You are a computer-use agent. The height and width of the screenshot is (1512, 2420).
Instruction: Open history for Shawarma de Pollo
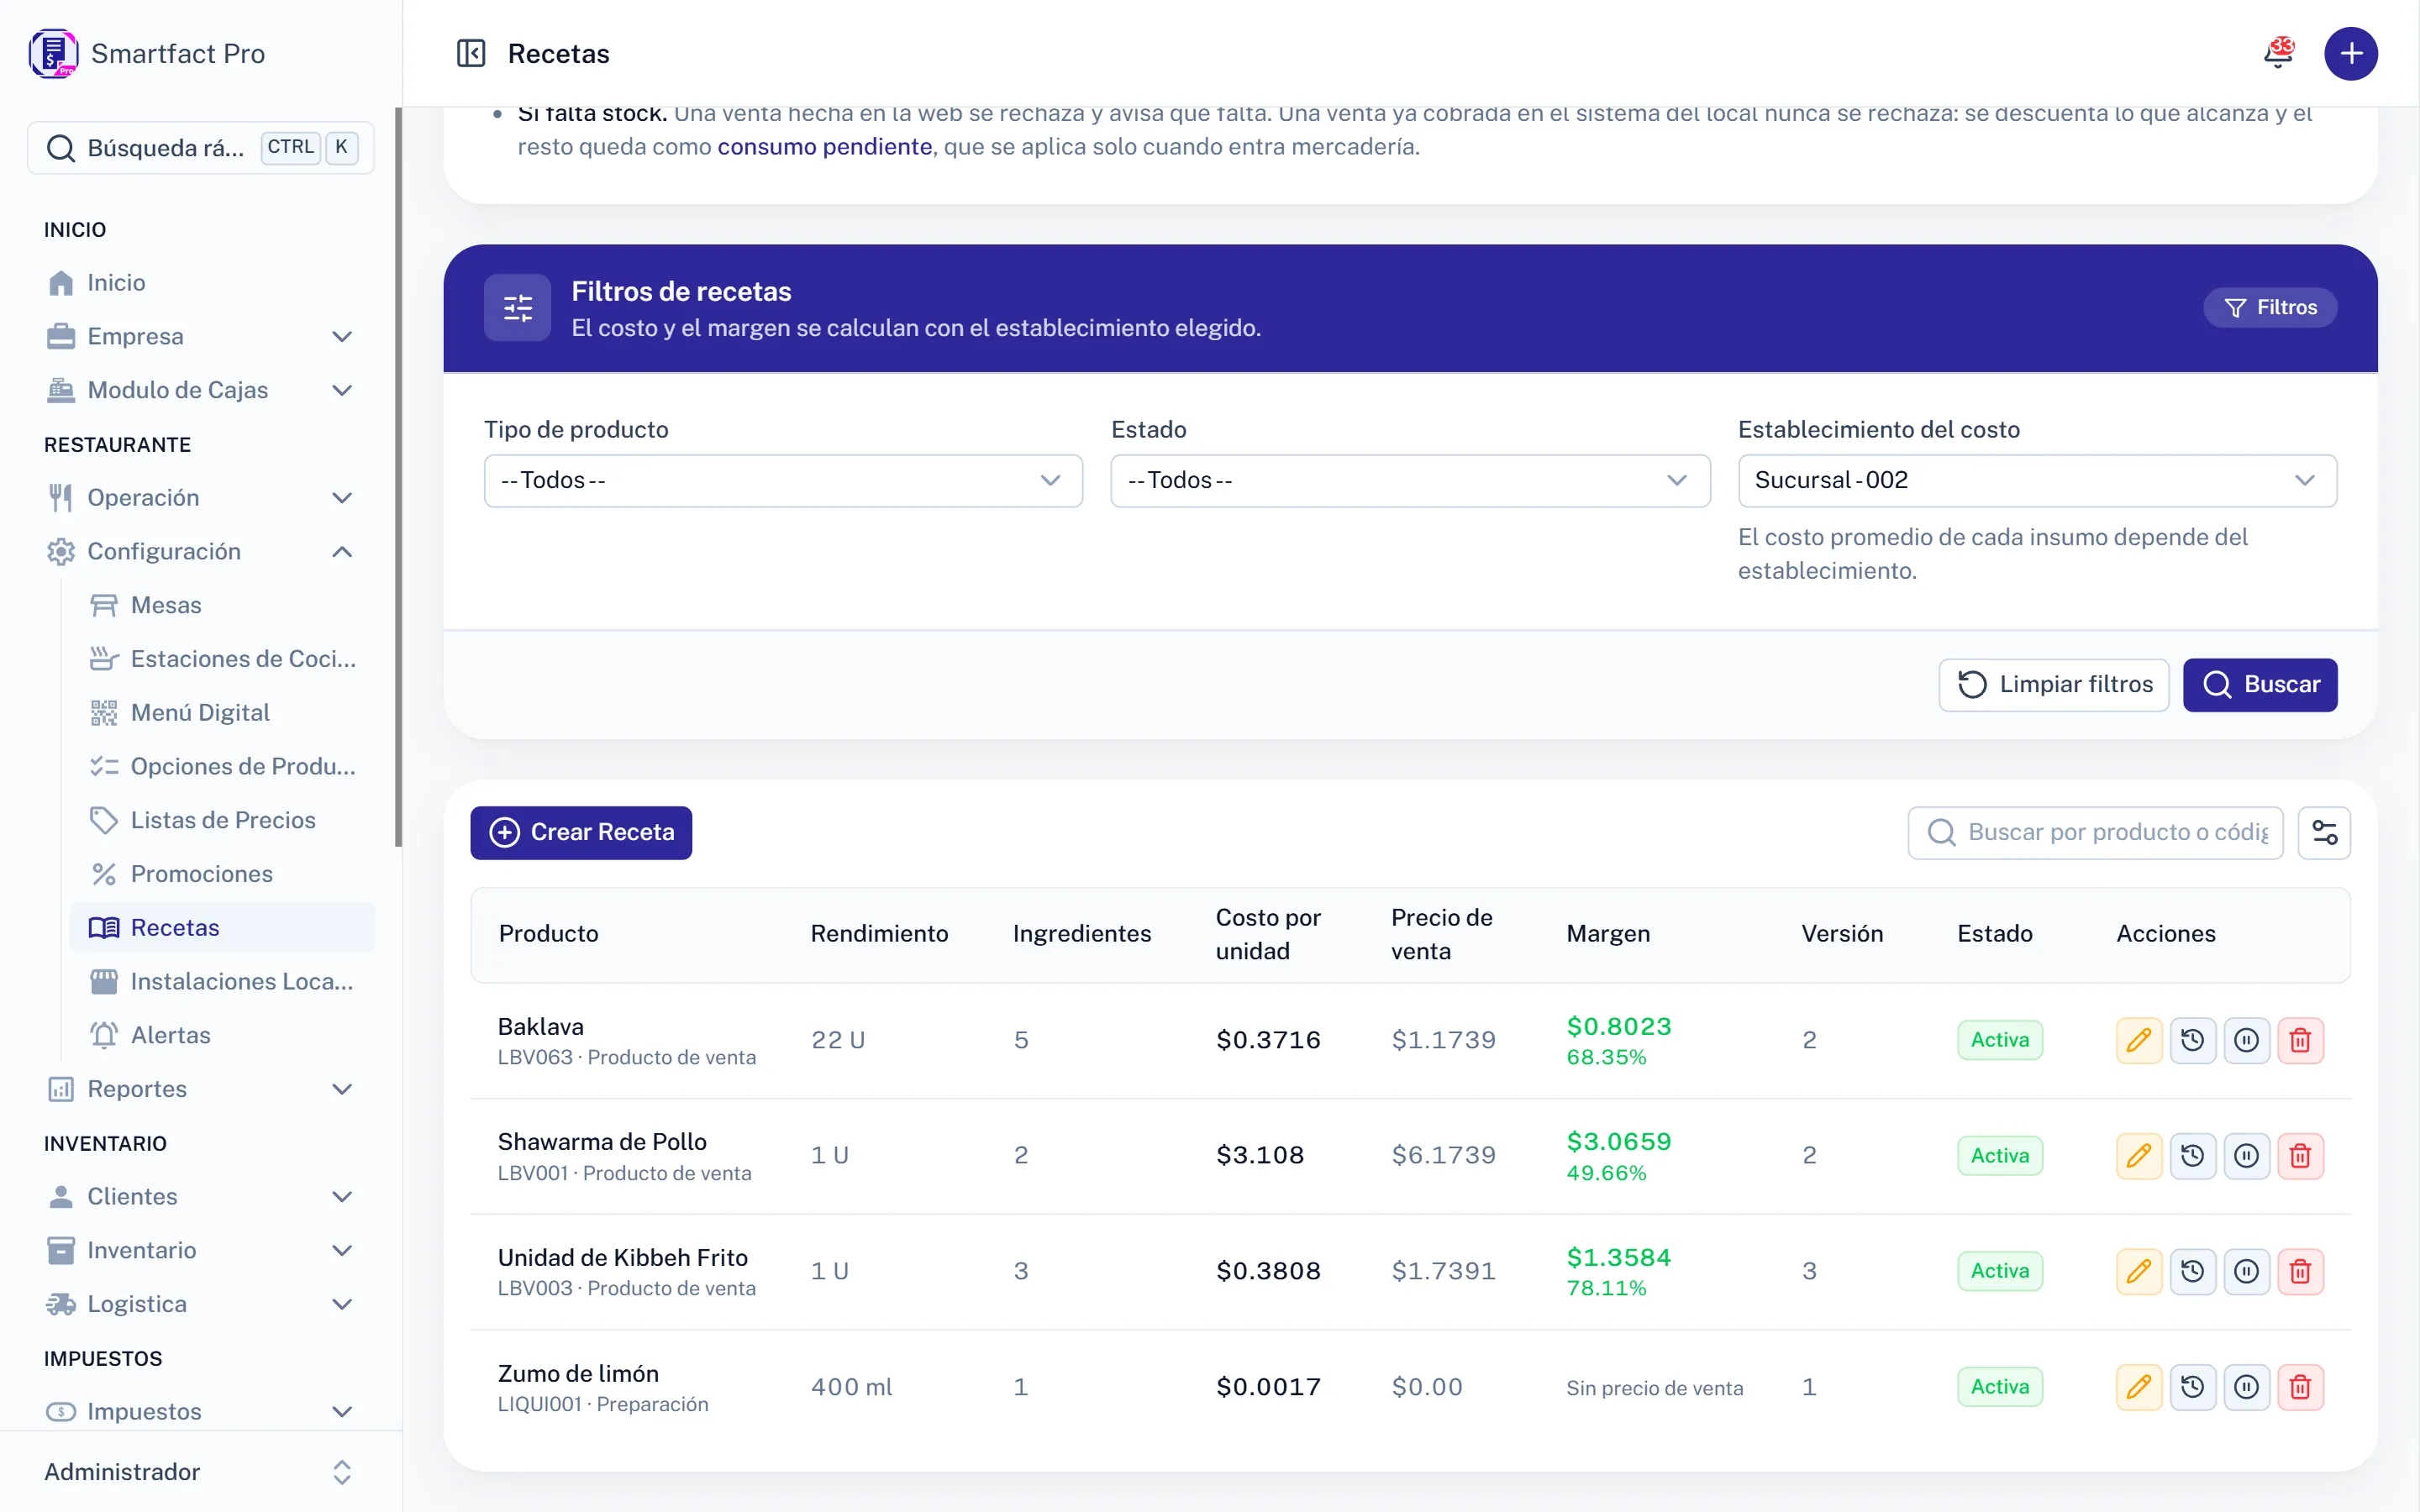point(2192,1156)
